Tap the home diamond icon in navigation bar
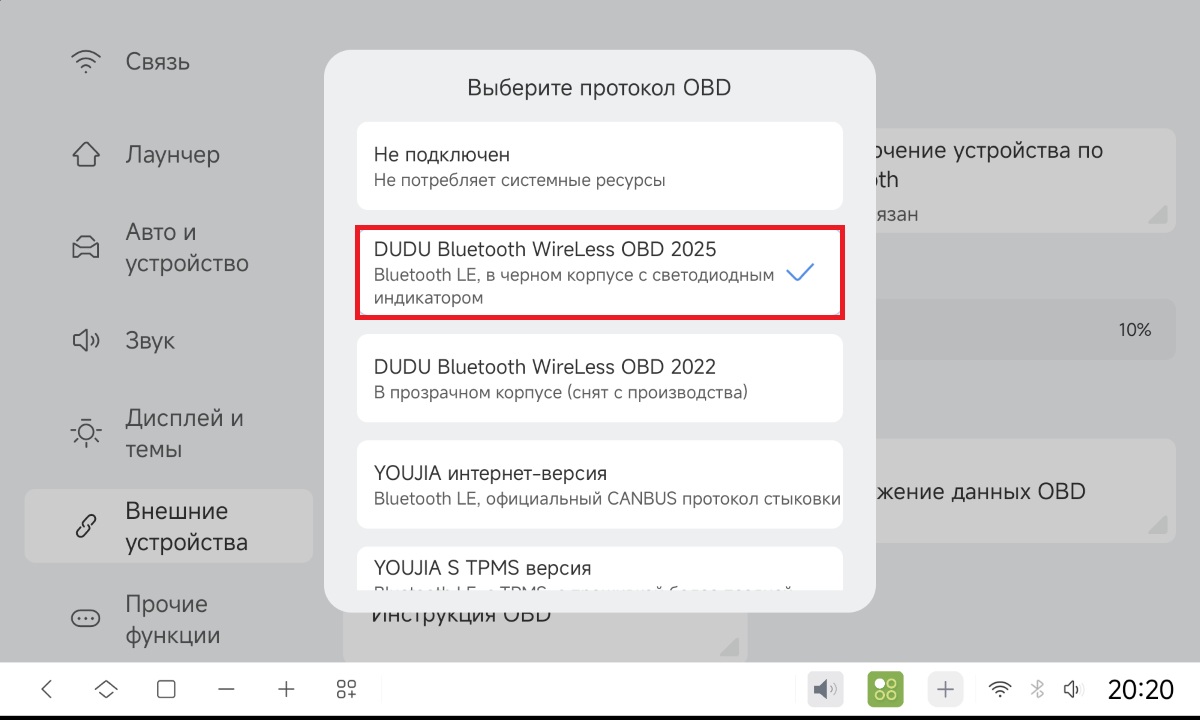1200x720 pixels. 106,689
